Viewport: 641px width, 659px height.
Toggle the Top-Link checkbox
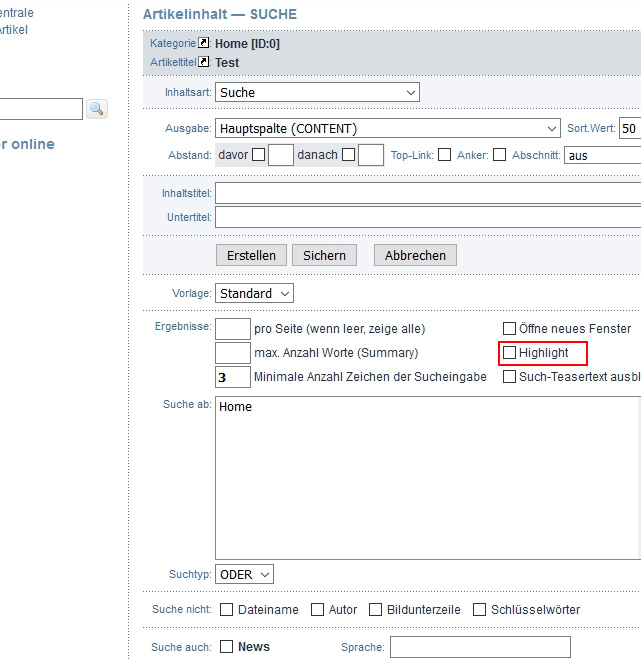point(444,155)
